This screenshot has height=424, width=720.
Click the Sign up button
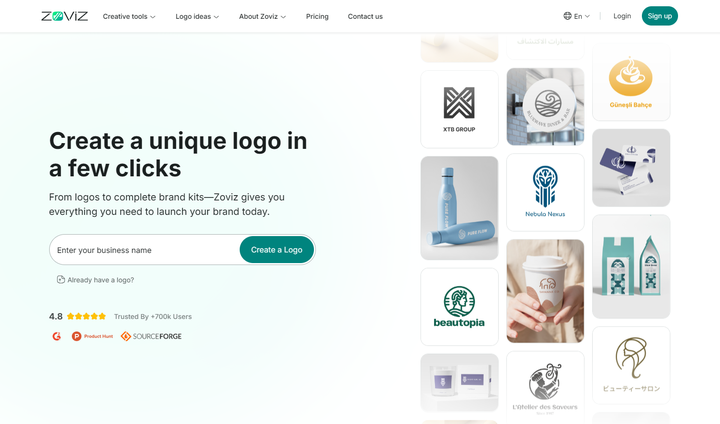pyautogui.click(x=659, y=16)
